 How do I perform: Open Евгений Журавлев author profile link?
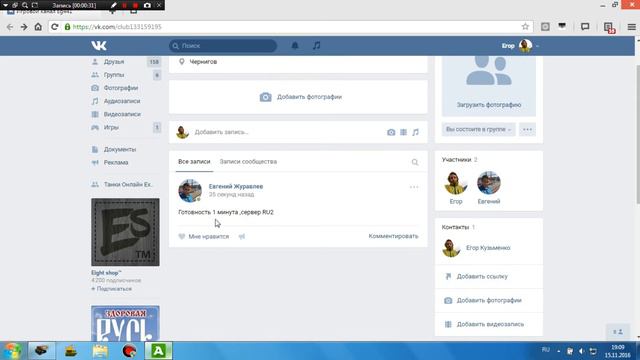click(x=236, y=186)
